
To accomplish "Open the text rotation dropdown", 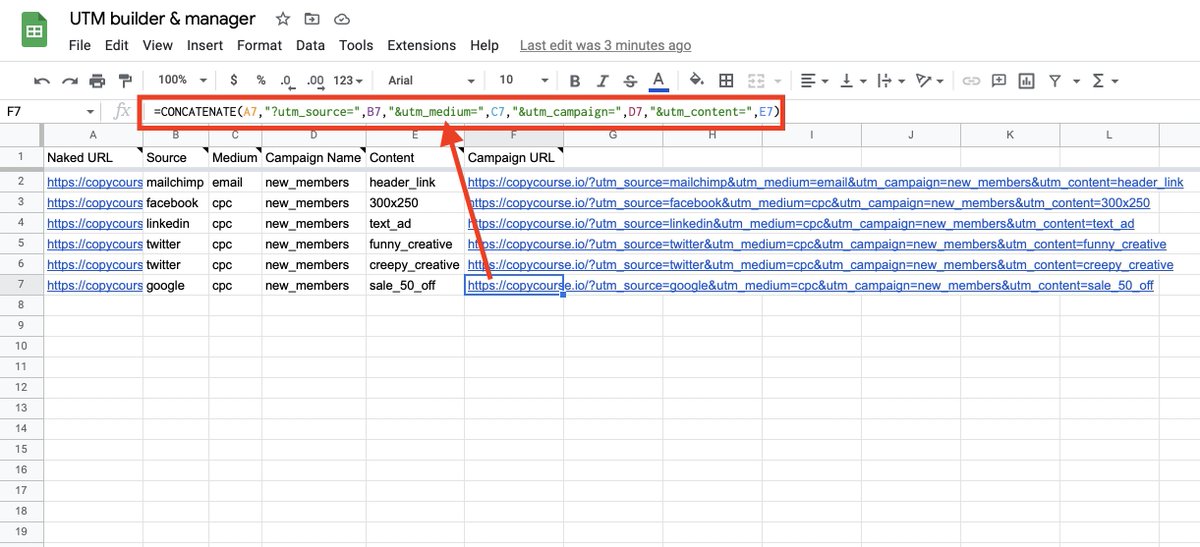I will [x=929, y=80].
